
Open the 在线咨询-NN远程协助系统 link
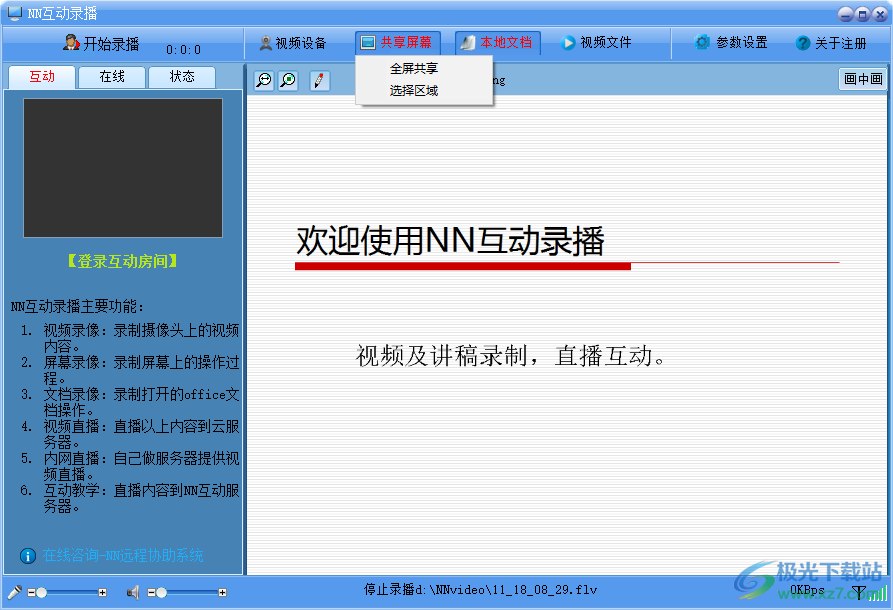pos(123,555)
